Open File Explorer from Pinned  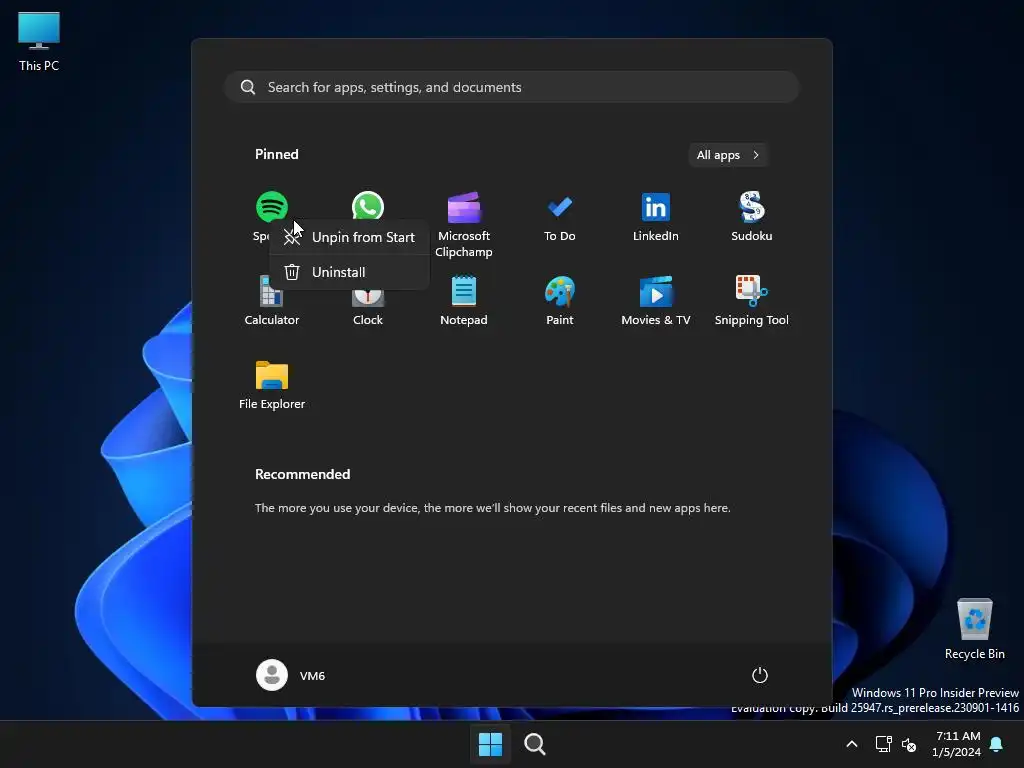(272, 385)
